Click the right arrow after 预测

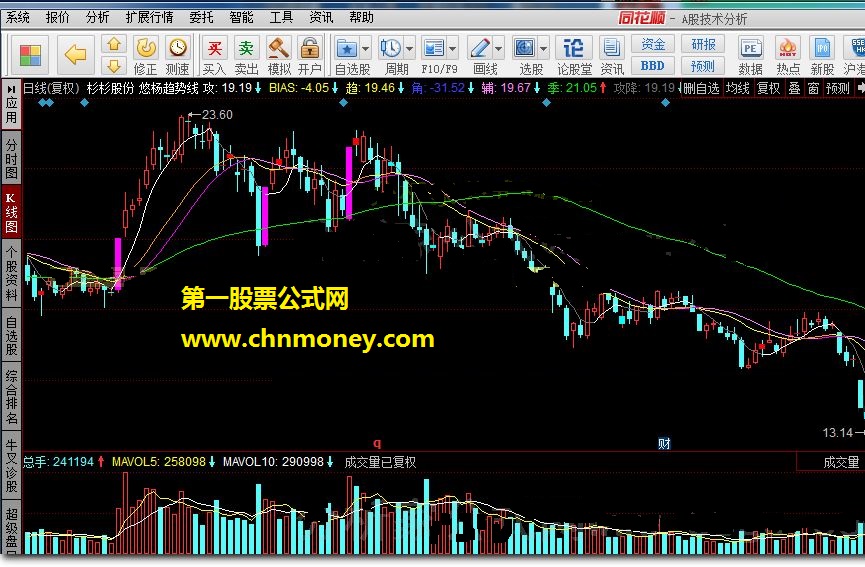pos(859,88)
